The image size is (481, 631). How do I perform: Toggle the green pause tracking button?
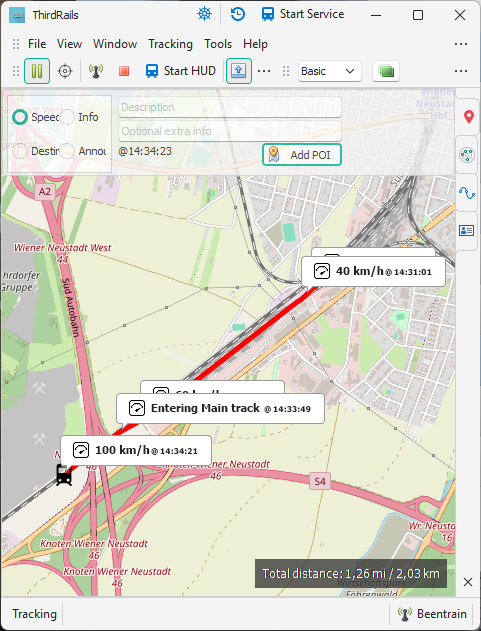coord(37,71)
